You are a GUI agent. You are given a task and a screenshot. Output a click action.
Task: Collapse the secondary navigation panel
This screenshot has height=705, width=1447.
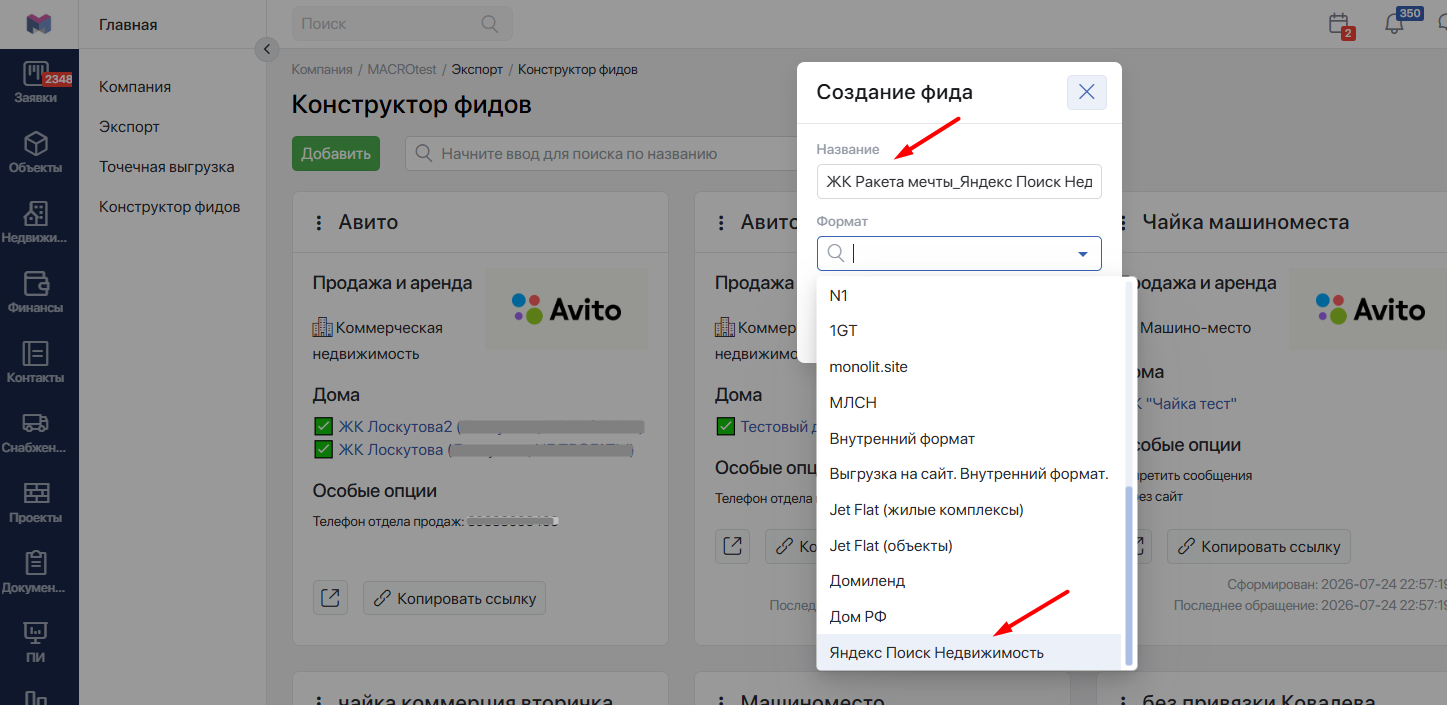coord(266,49)
